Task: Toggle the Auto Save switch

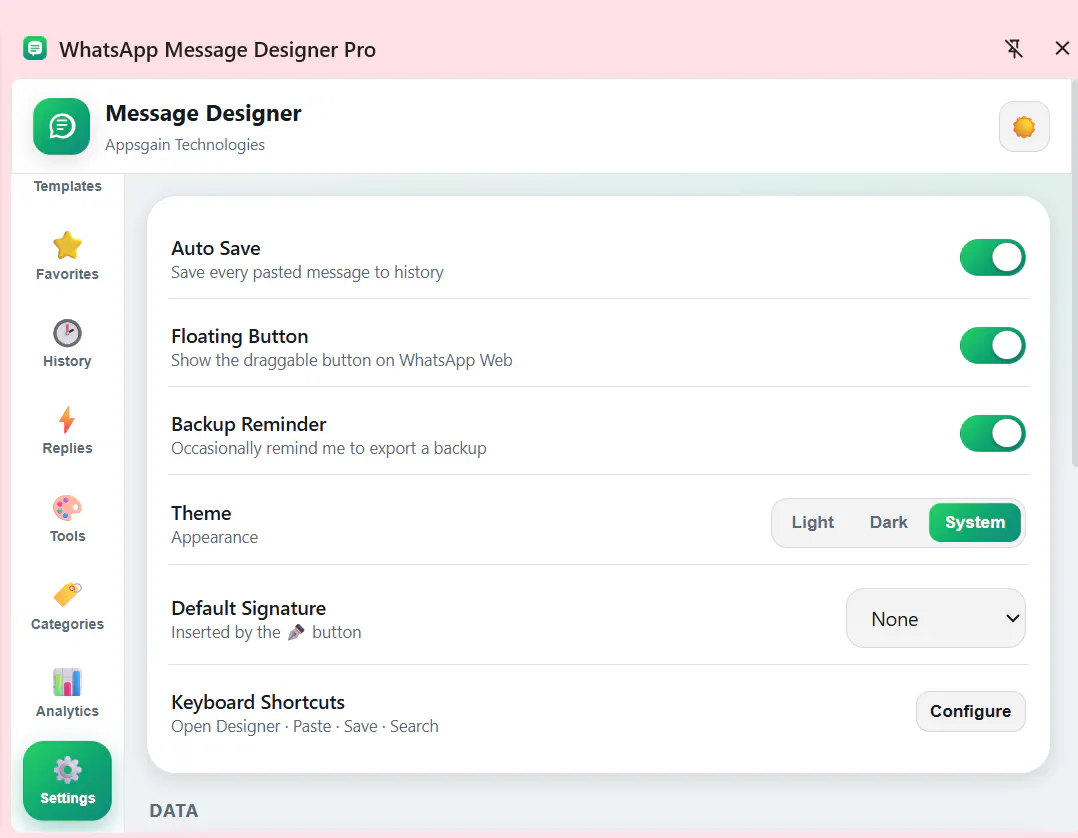Action: pyautogui.click(x=993, y=258)
